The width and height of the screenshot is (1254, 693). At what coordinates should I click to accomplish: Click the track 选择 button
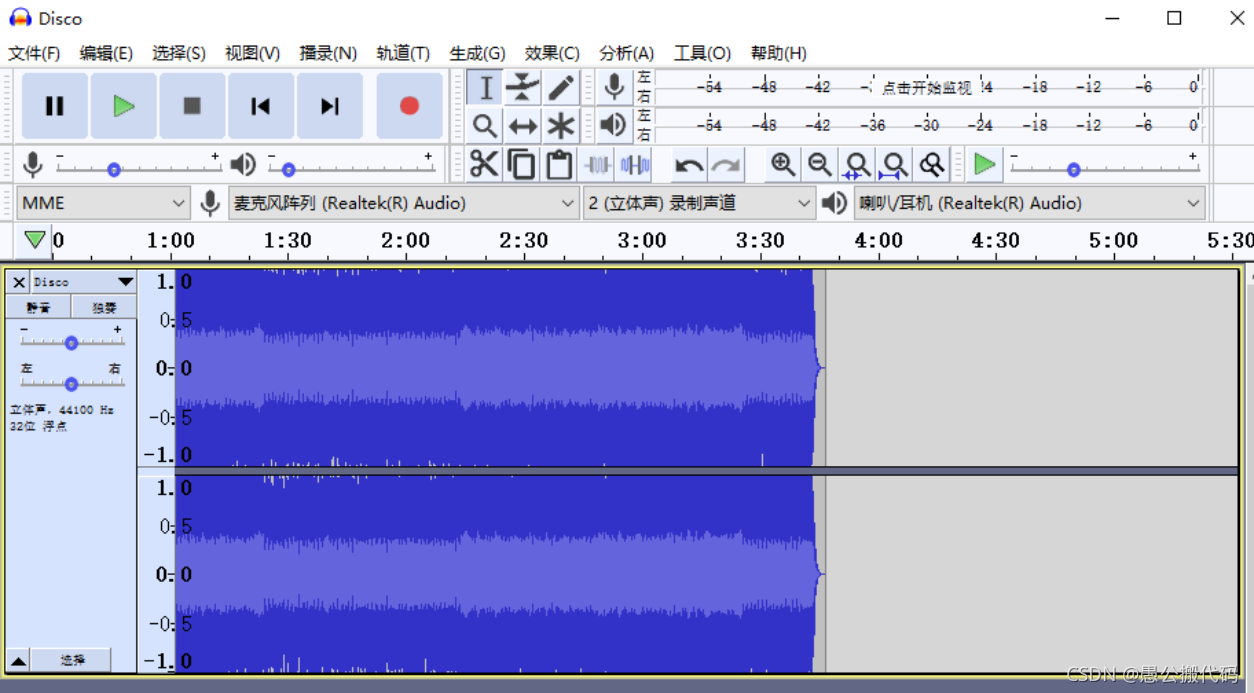pyautogui.click(x=72, y=660)
